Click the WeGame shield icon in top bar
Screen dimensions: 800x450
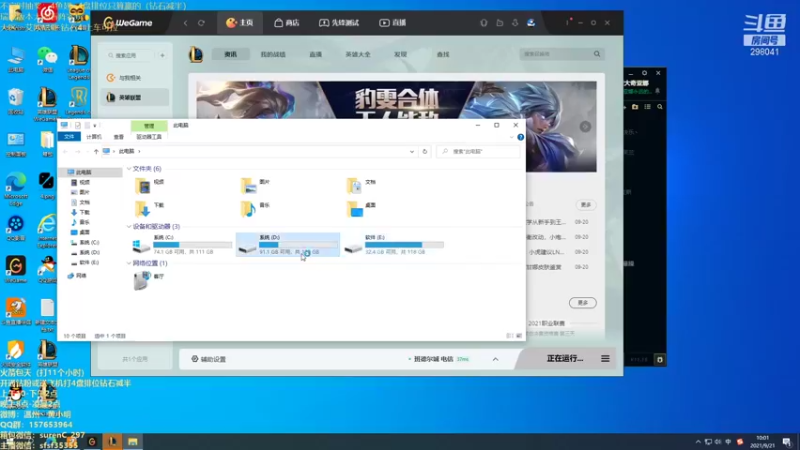click(484, 23)
